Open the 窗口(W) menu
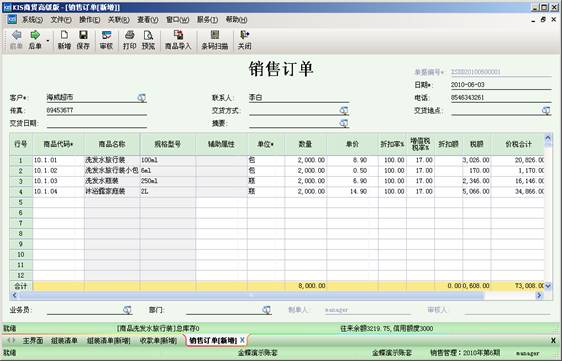 point(177,20)
